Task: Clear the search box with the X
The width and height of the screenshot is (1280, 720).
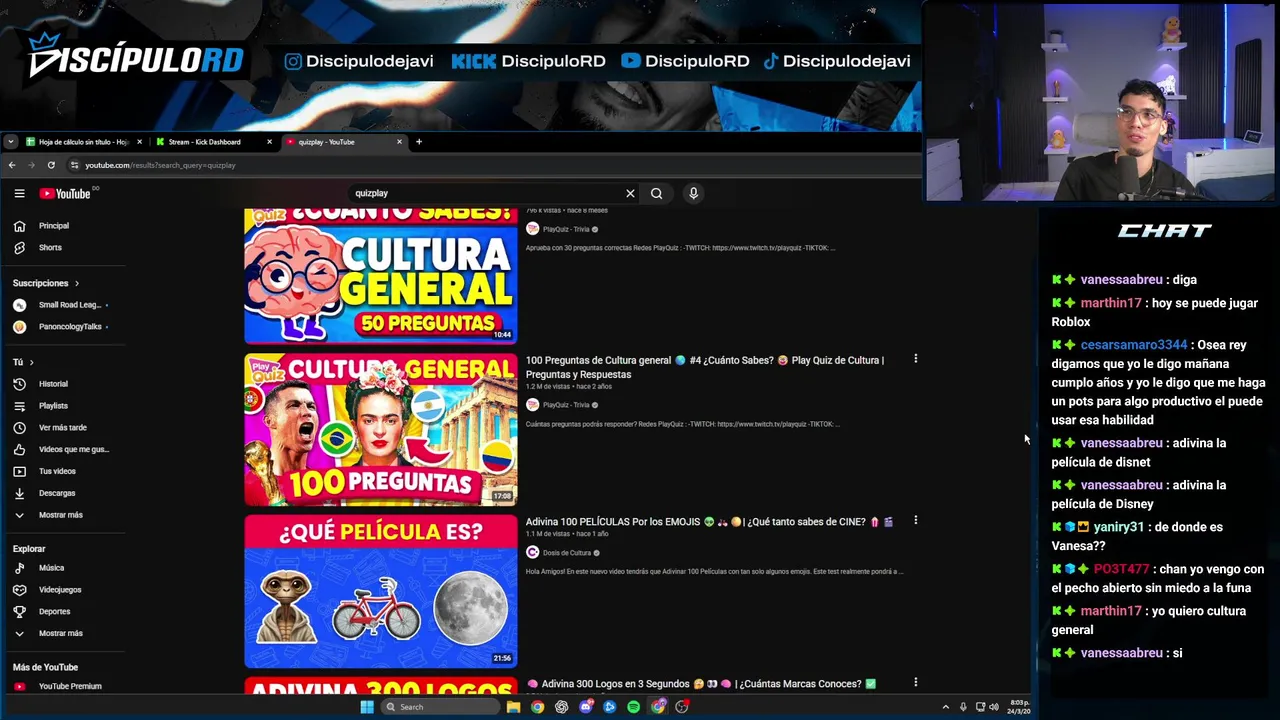Action: click(x=630, y=193)
